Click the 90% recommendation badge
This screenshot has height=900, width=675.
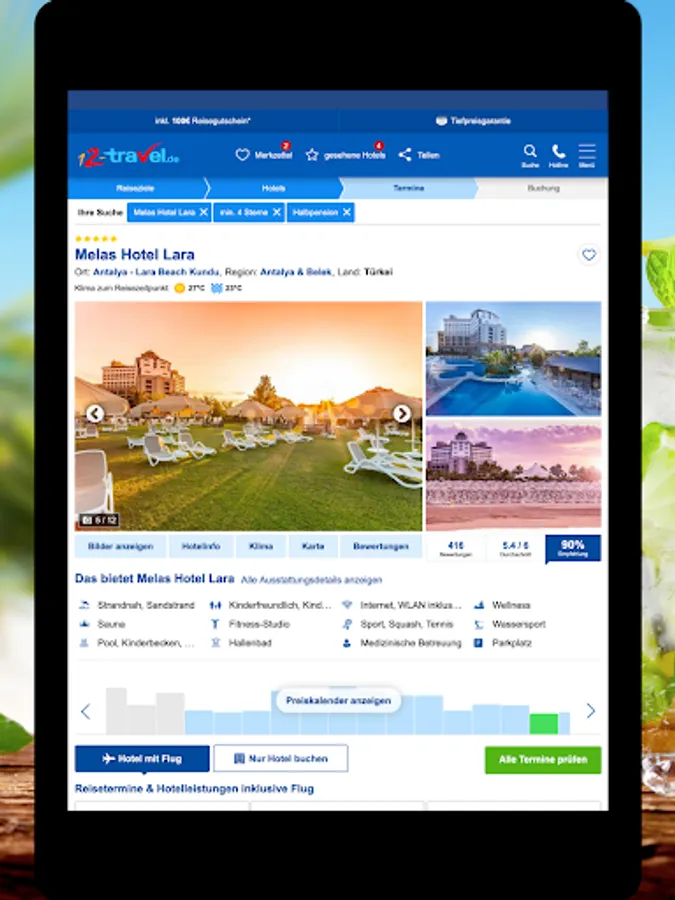click(573, 548)
